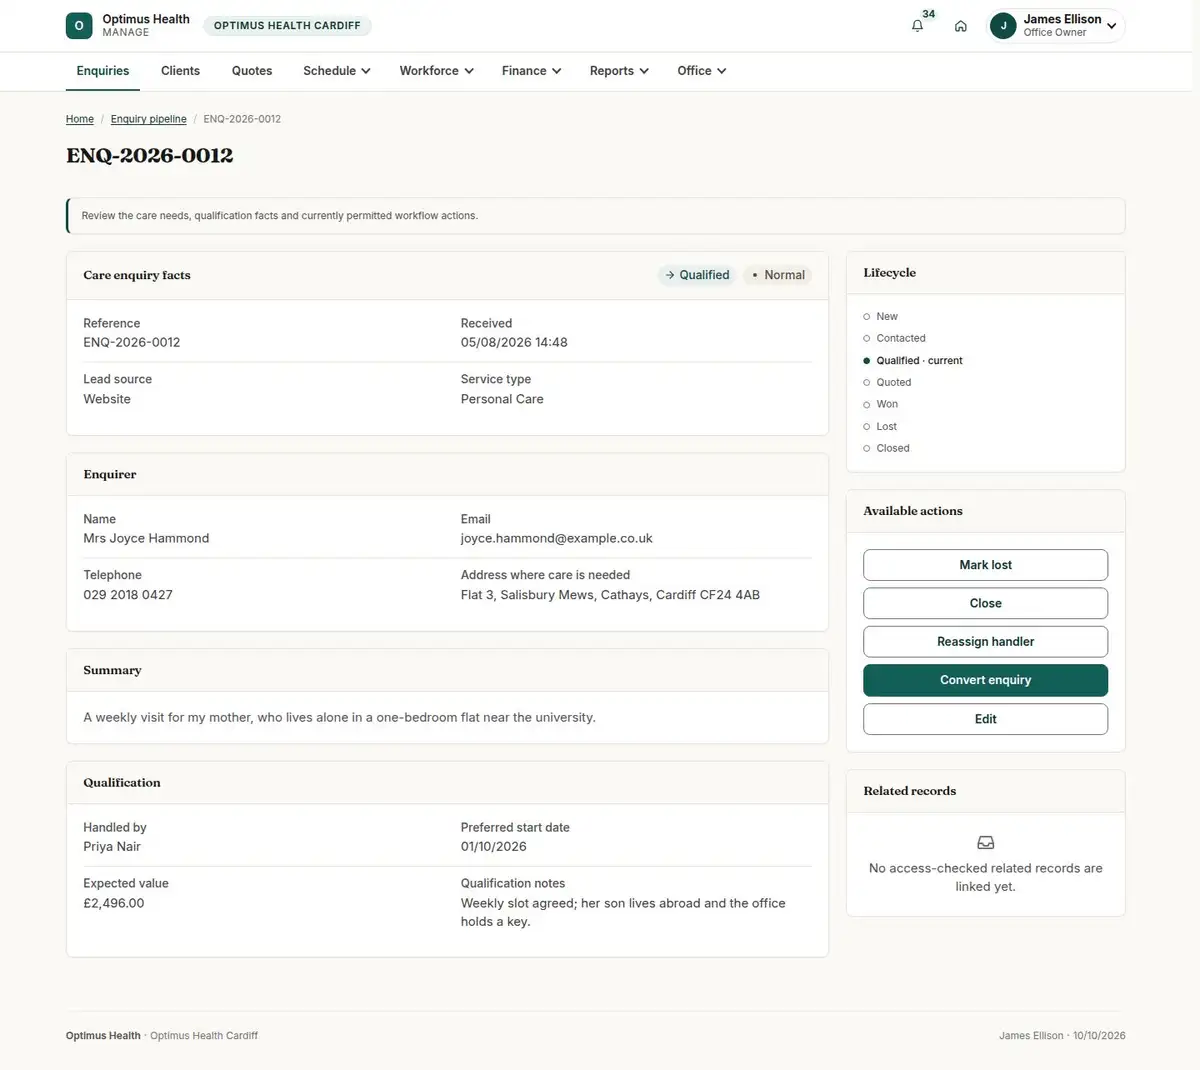Select Reassign handler
Image resolution: width=1200 pixels, height=1070 pixels.
[986, 642]
